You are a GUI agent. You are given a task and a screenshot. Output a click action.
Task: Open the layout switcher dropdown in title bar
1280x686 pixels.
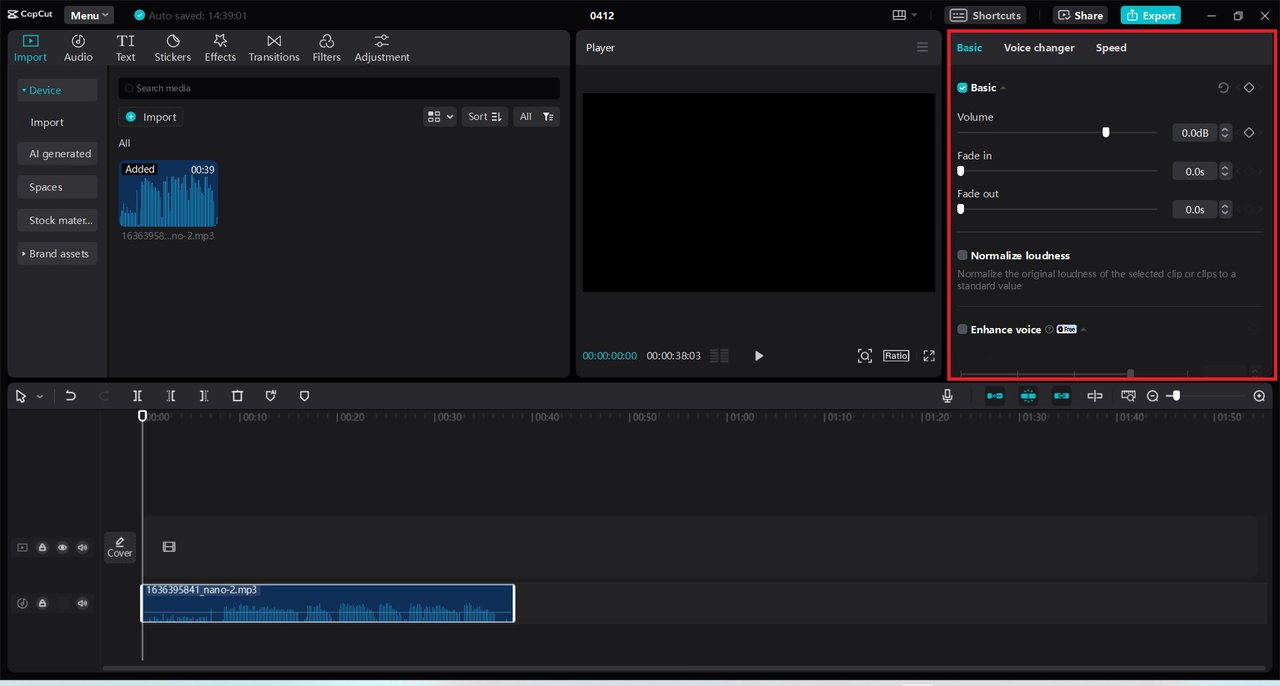click(x=905, y=15)
